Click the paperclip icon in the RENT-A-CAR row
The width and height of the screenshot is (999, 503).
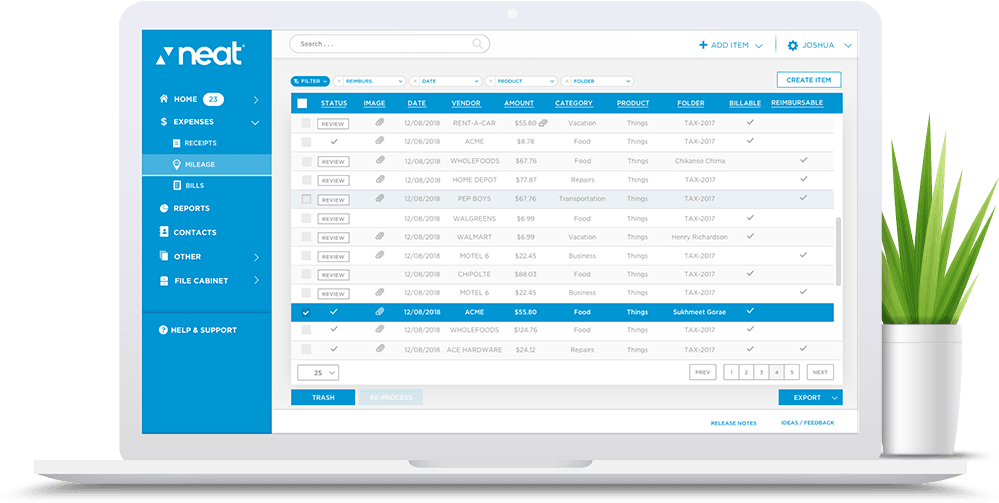pyautogui.click(x=379, y=123)
